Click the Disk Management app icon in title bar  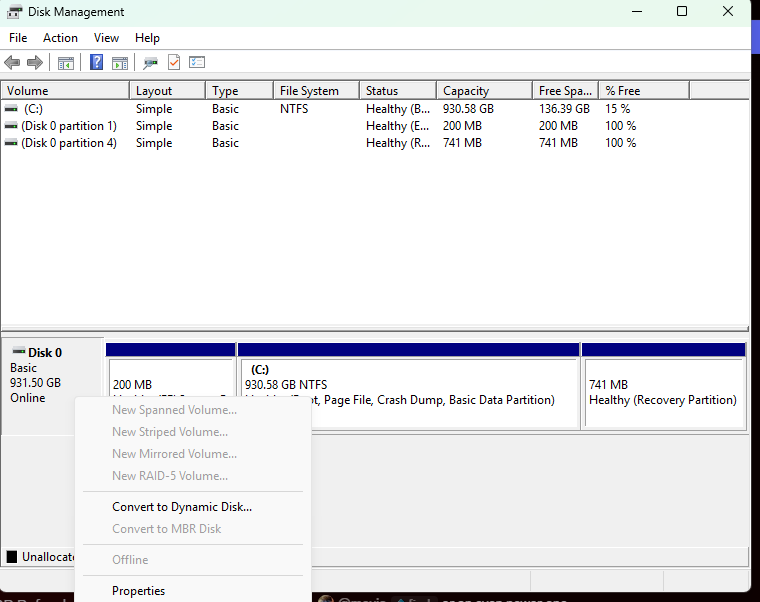[x=14, y=12]
